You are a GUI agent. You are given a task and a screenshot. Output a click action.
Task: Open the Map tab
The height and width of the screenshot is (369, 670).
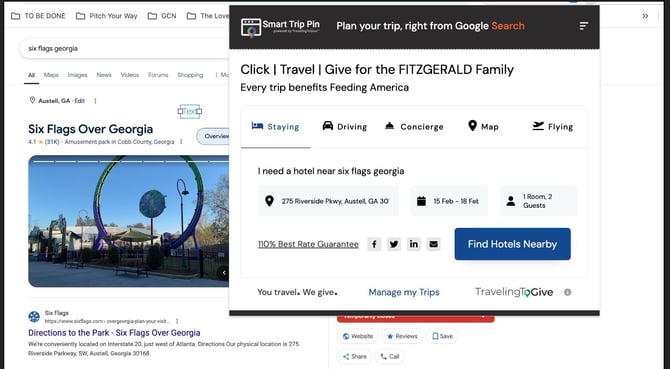click(x=483, y=126)
